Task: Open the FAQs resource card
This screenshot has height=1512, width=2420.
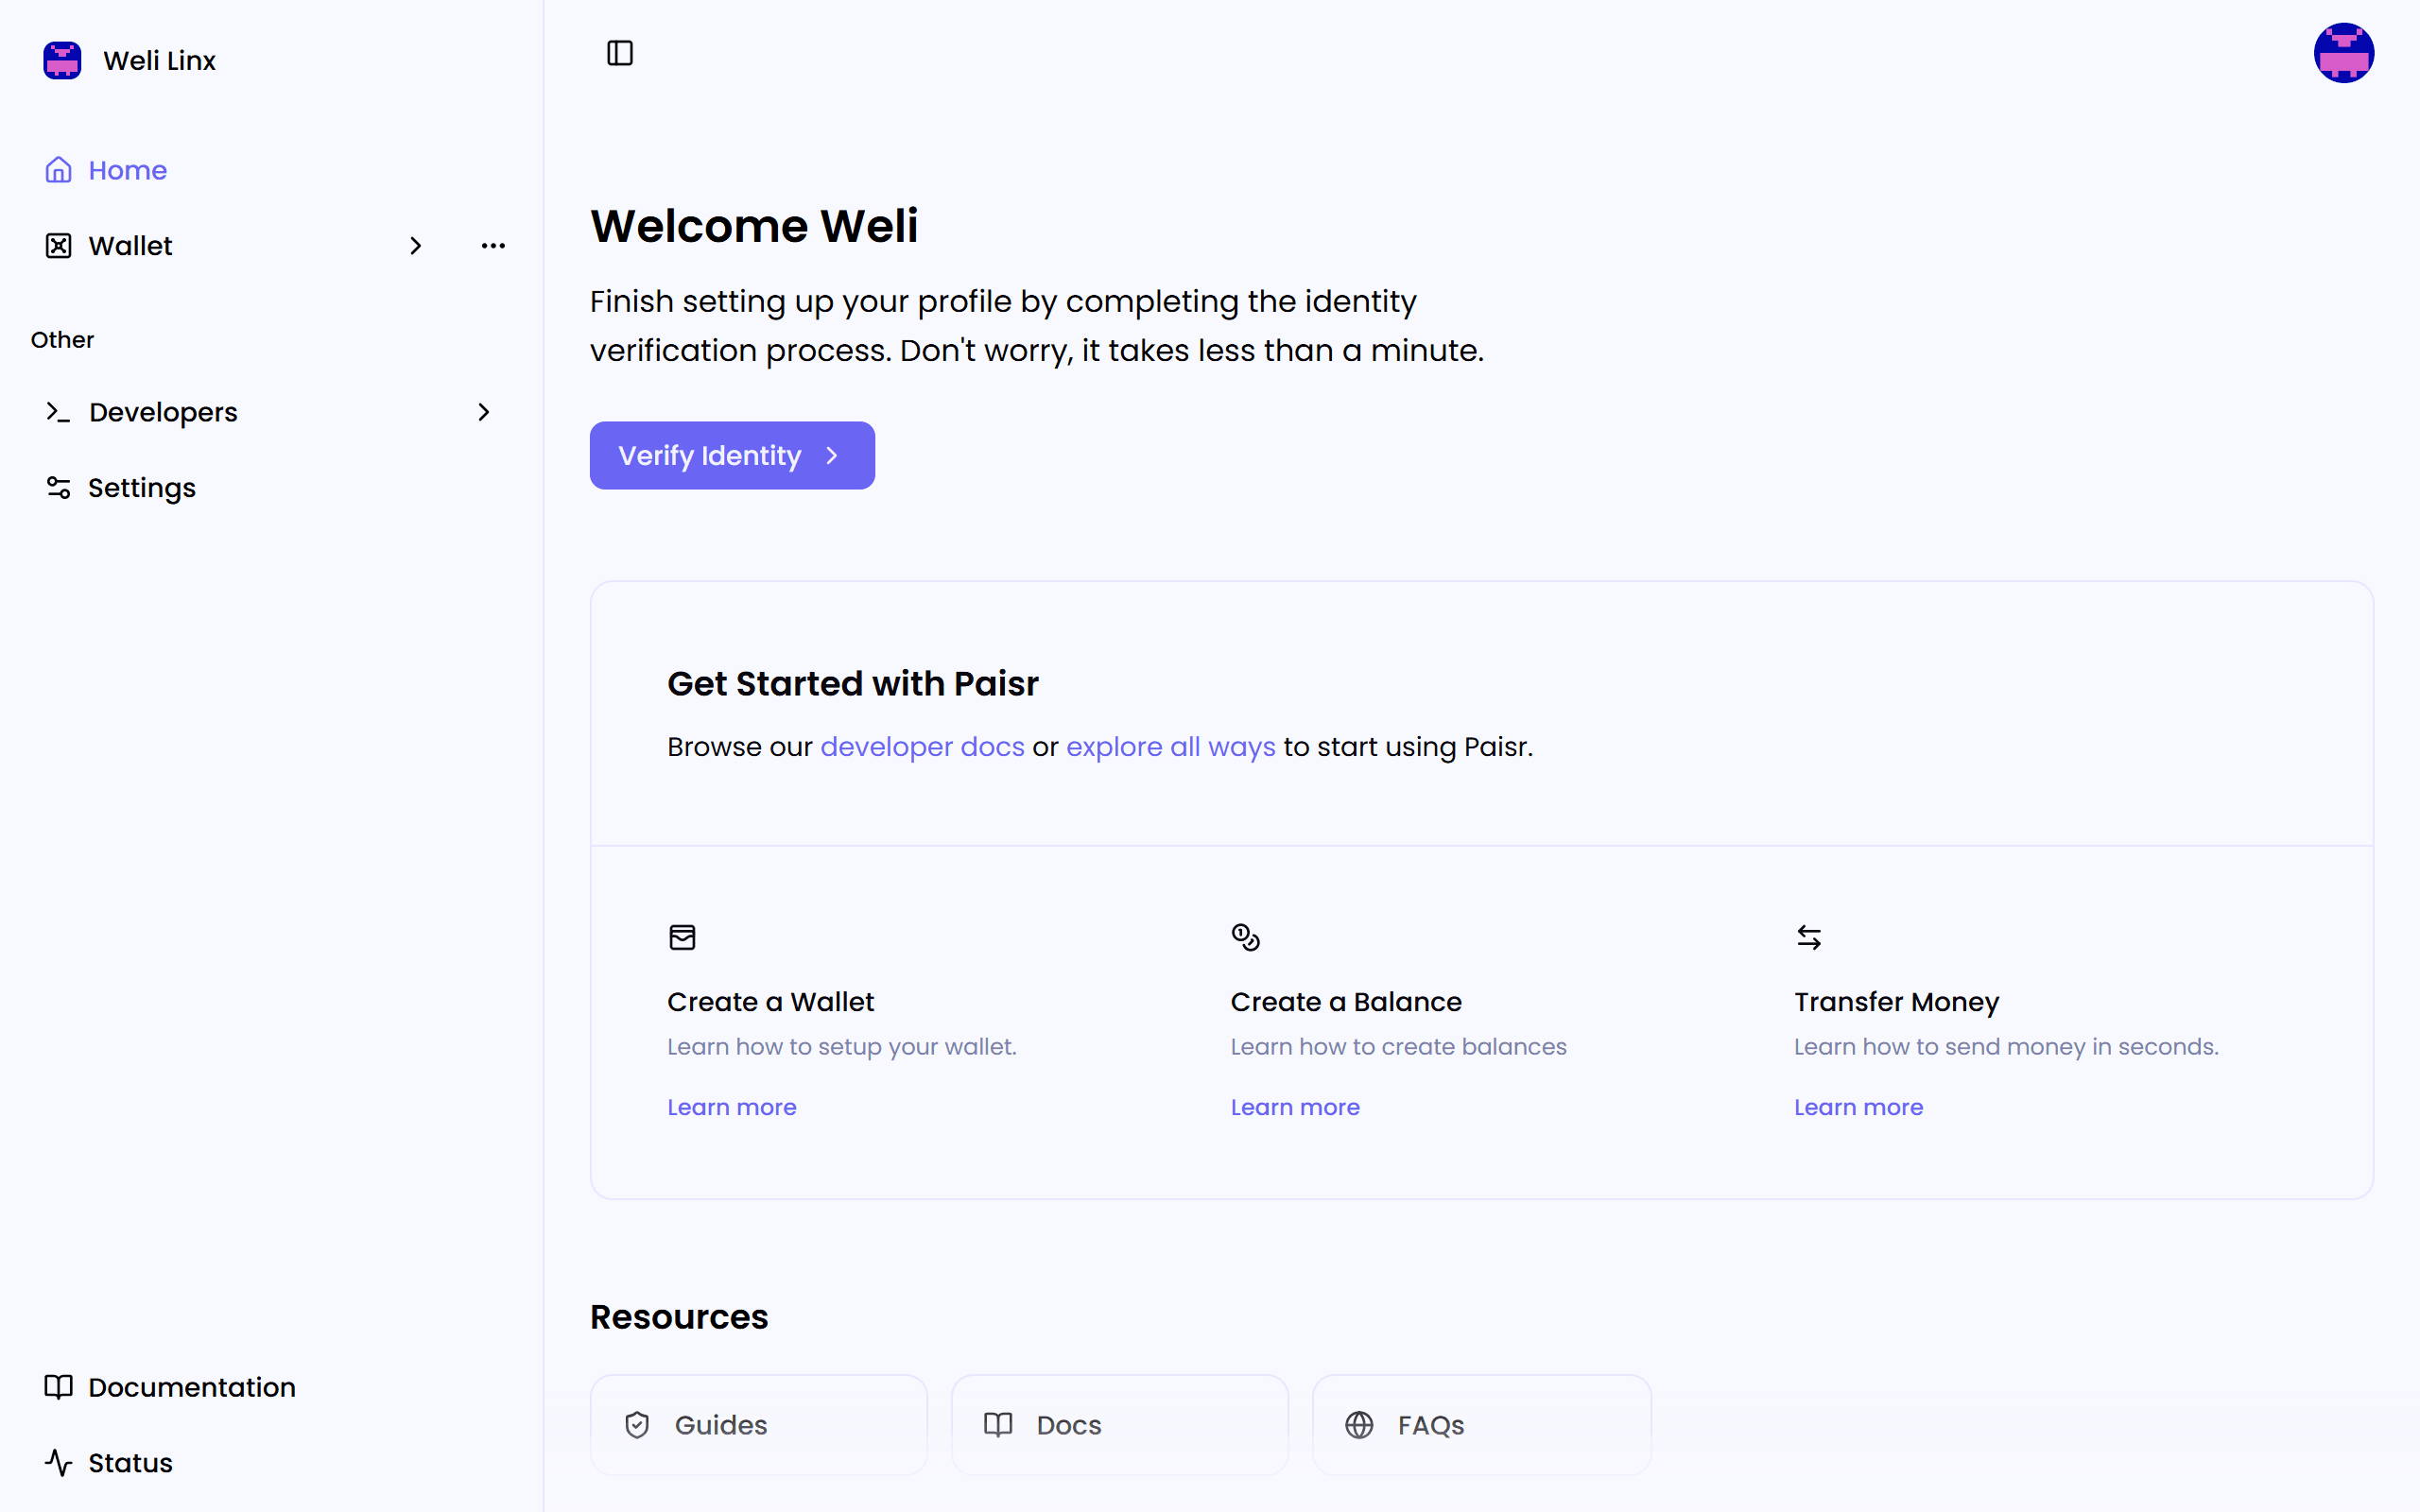Action: tap(1481, 1425)
